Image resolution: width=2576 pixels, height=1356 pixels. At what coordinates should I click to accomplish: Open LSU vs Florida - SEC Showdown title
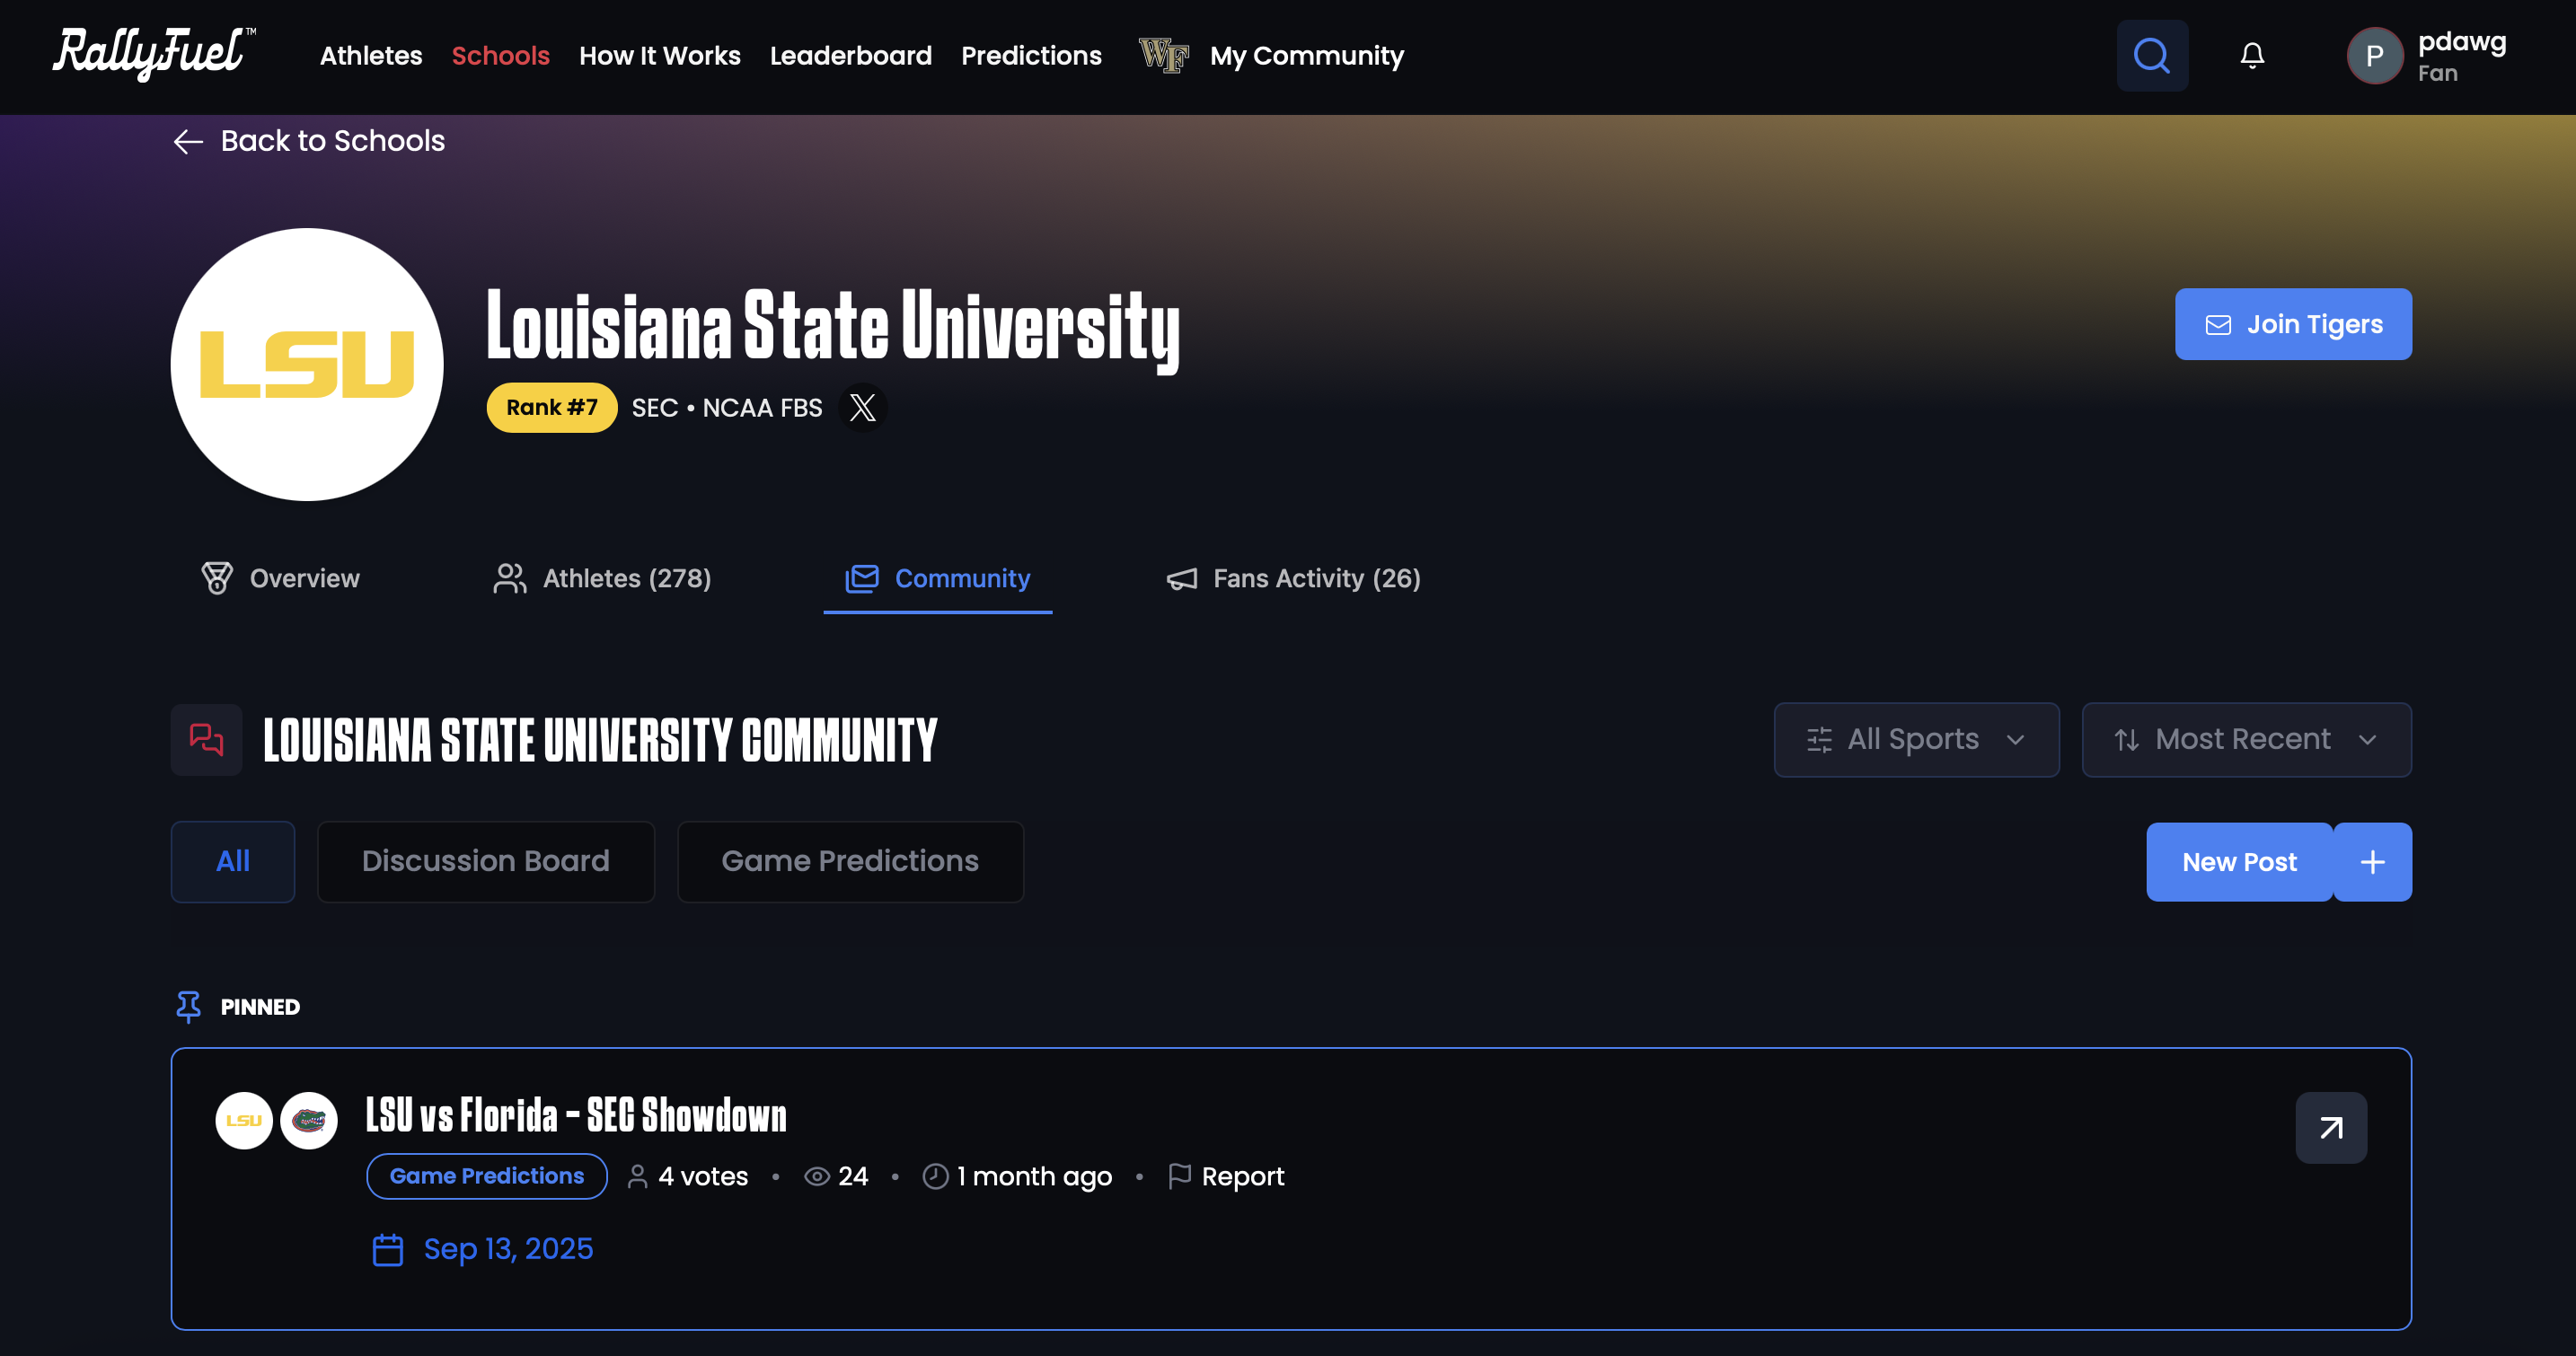pos(576,1115)
